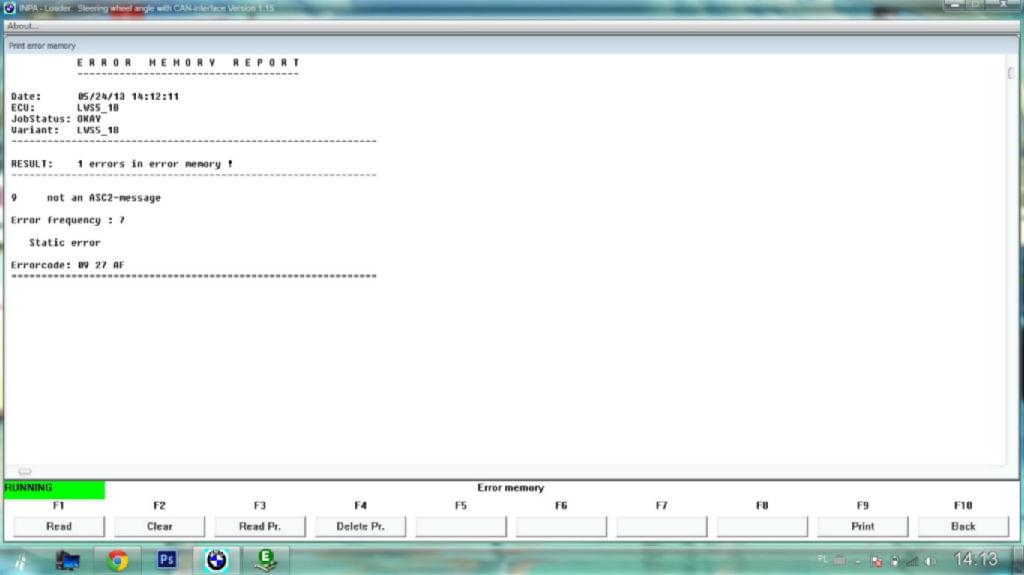The width and height of the screenshot is (1024, 575).
Task: Click the 'Print error memory' panel title
Action: [42, 46]
